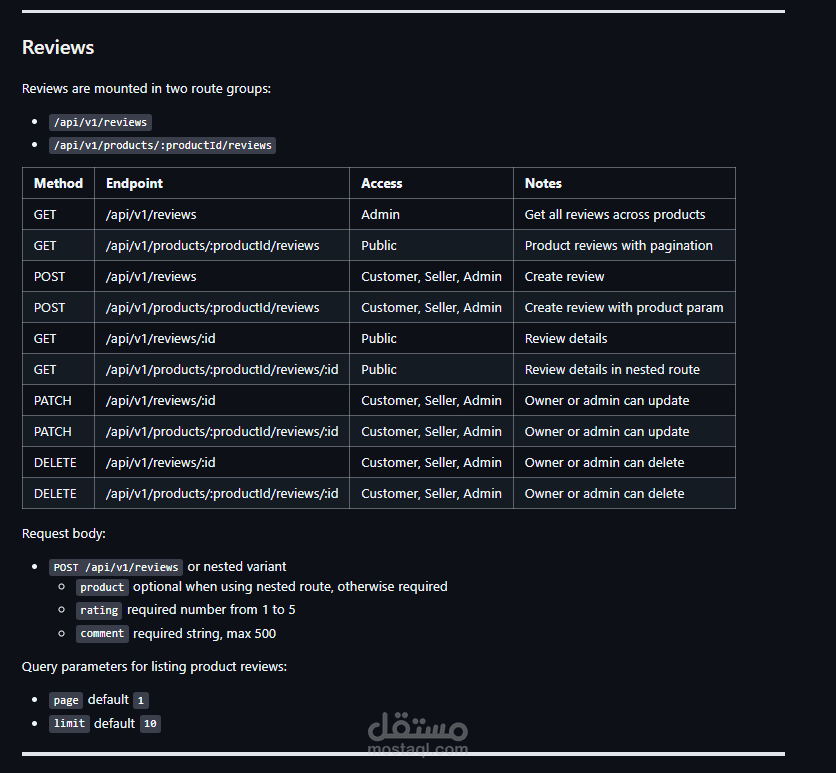The height and width of the screenshot is (773, 836).
Task: Click 'Get all reviews across products' note
Action: (x=615, y=214)
